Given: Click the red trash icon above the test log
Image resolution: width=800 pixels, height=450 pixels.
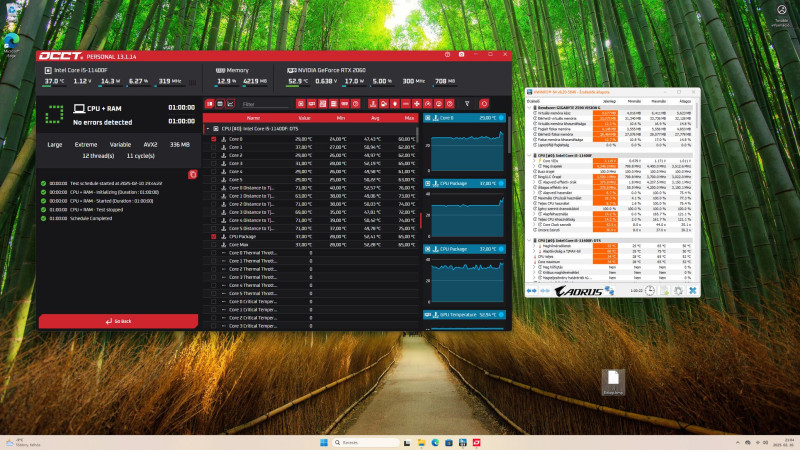Looking at the screenshot, I should click(193, 174).
